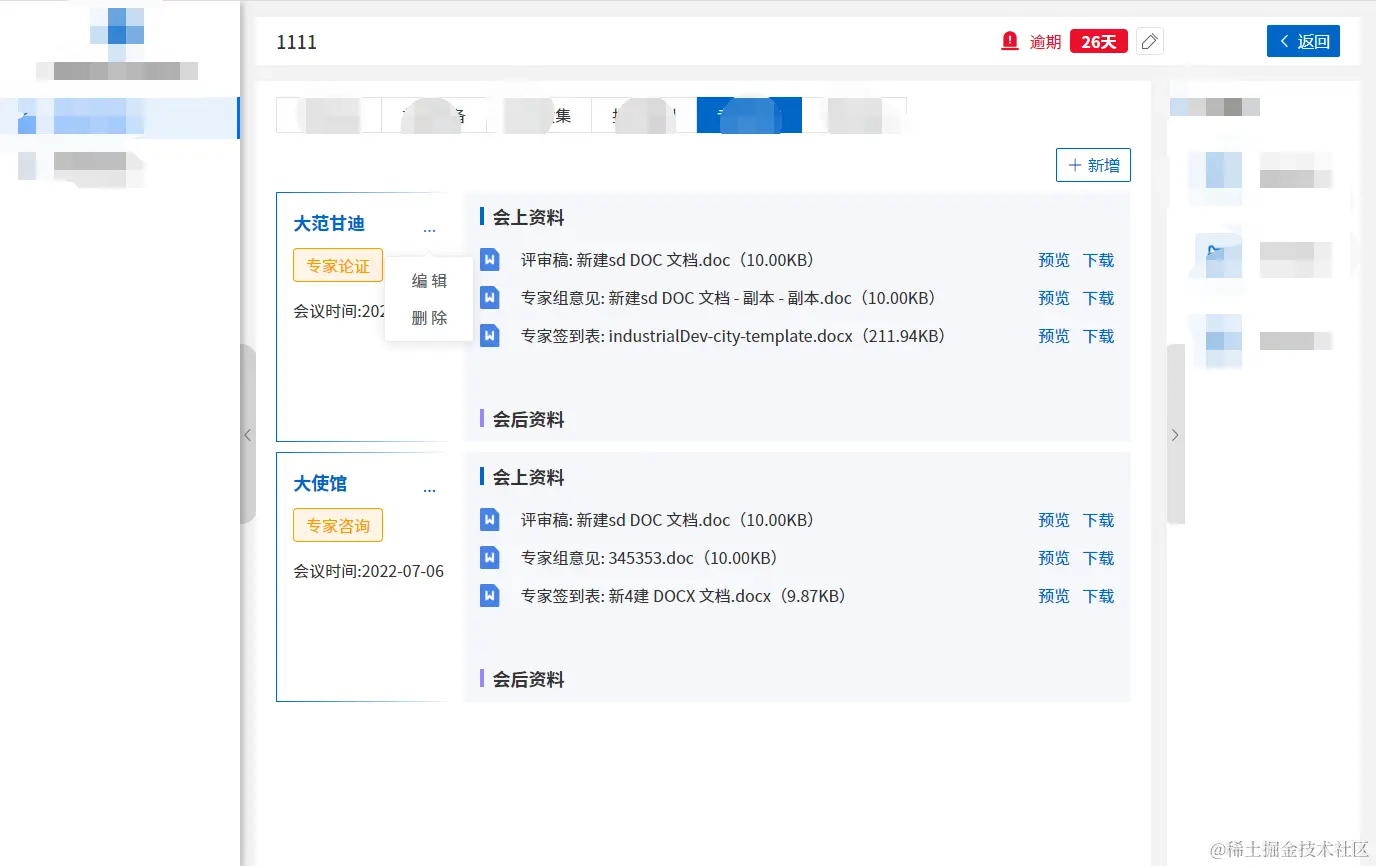This screenshot has width=1376, height=866.
Task: Preview 新4建 DOCX 文档.docx
Action: (1054, 596)
